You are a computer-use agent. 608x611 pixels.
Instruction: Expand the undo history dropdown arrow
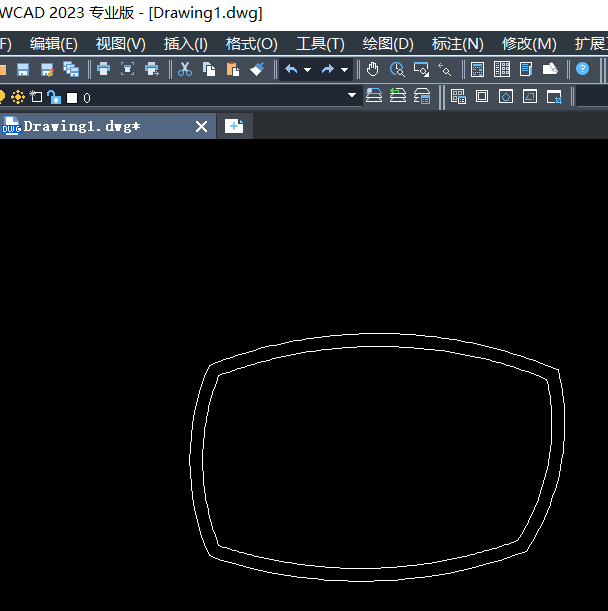[x=308, y=70]
